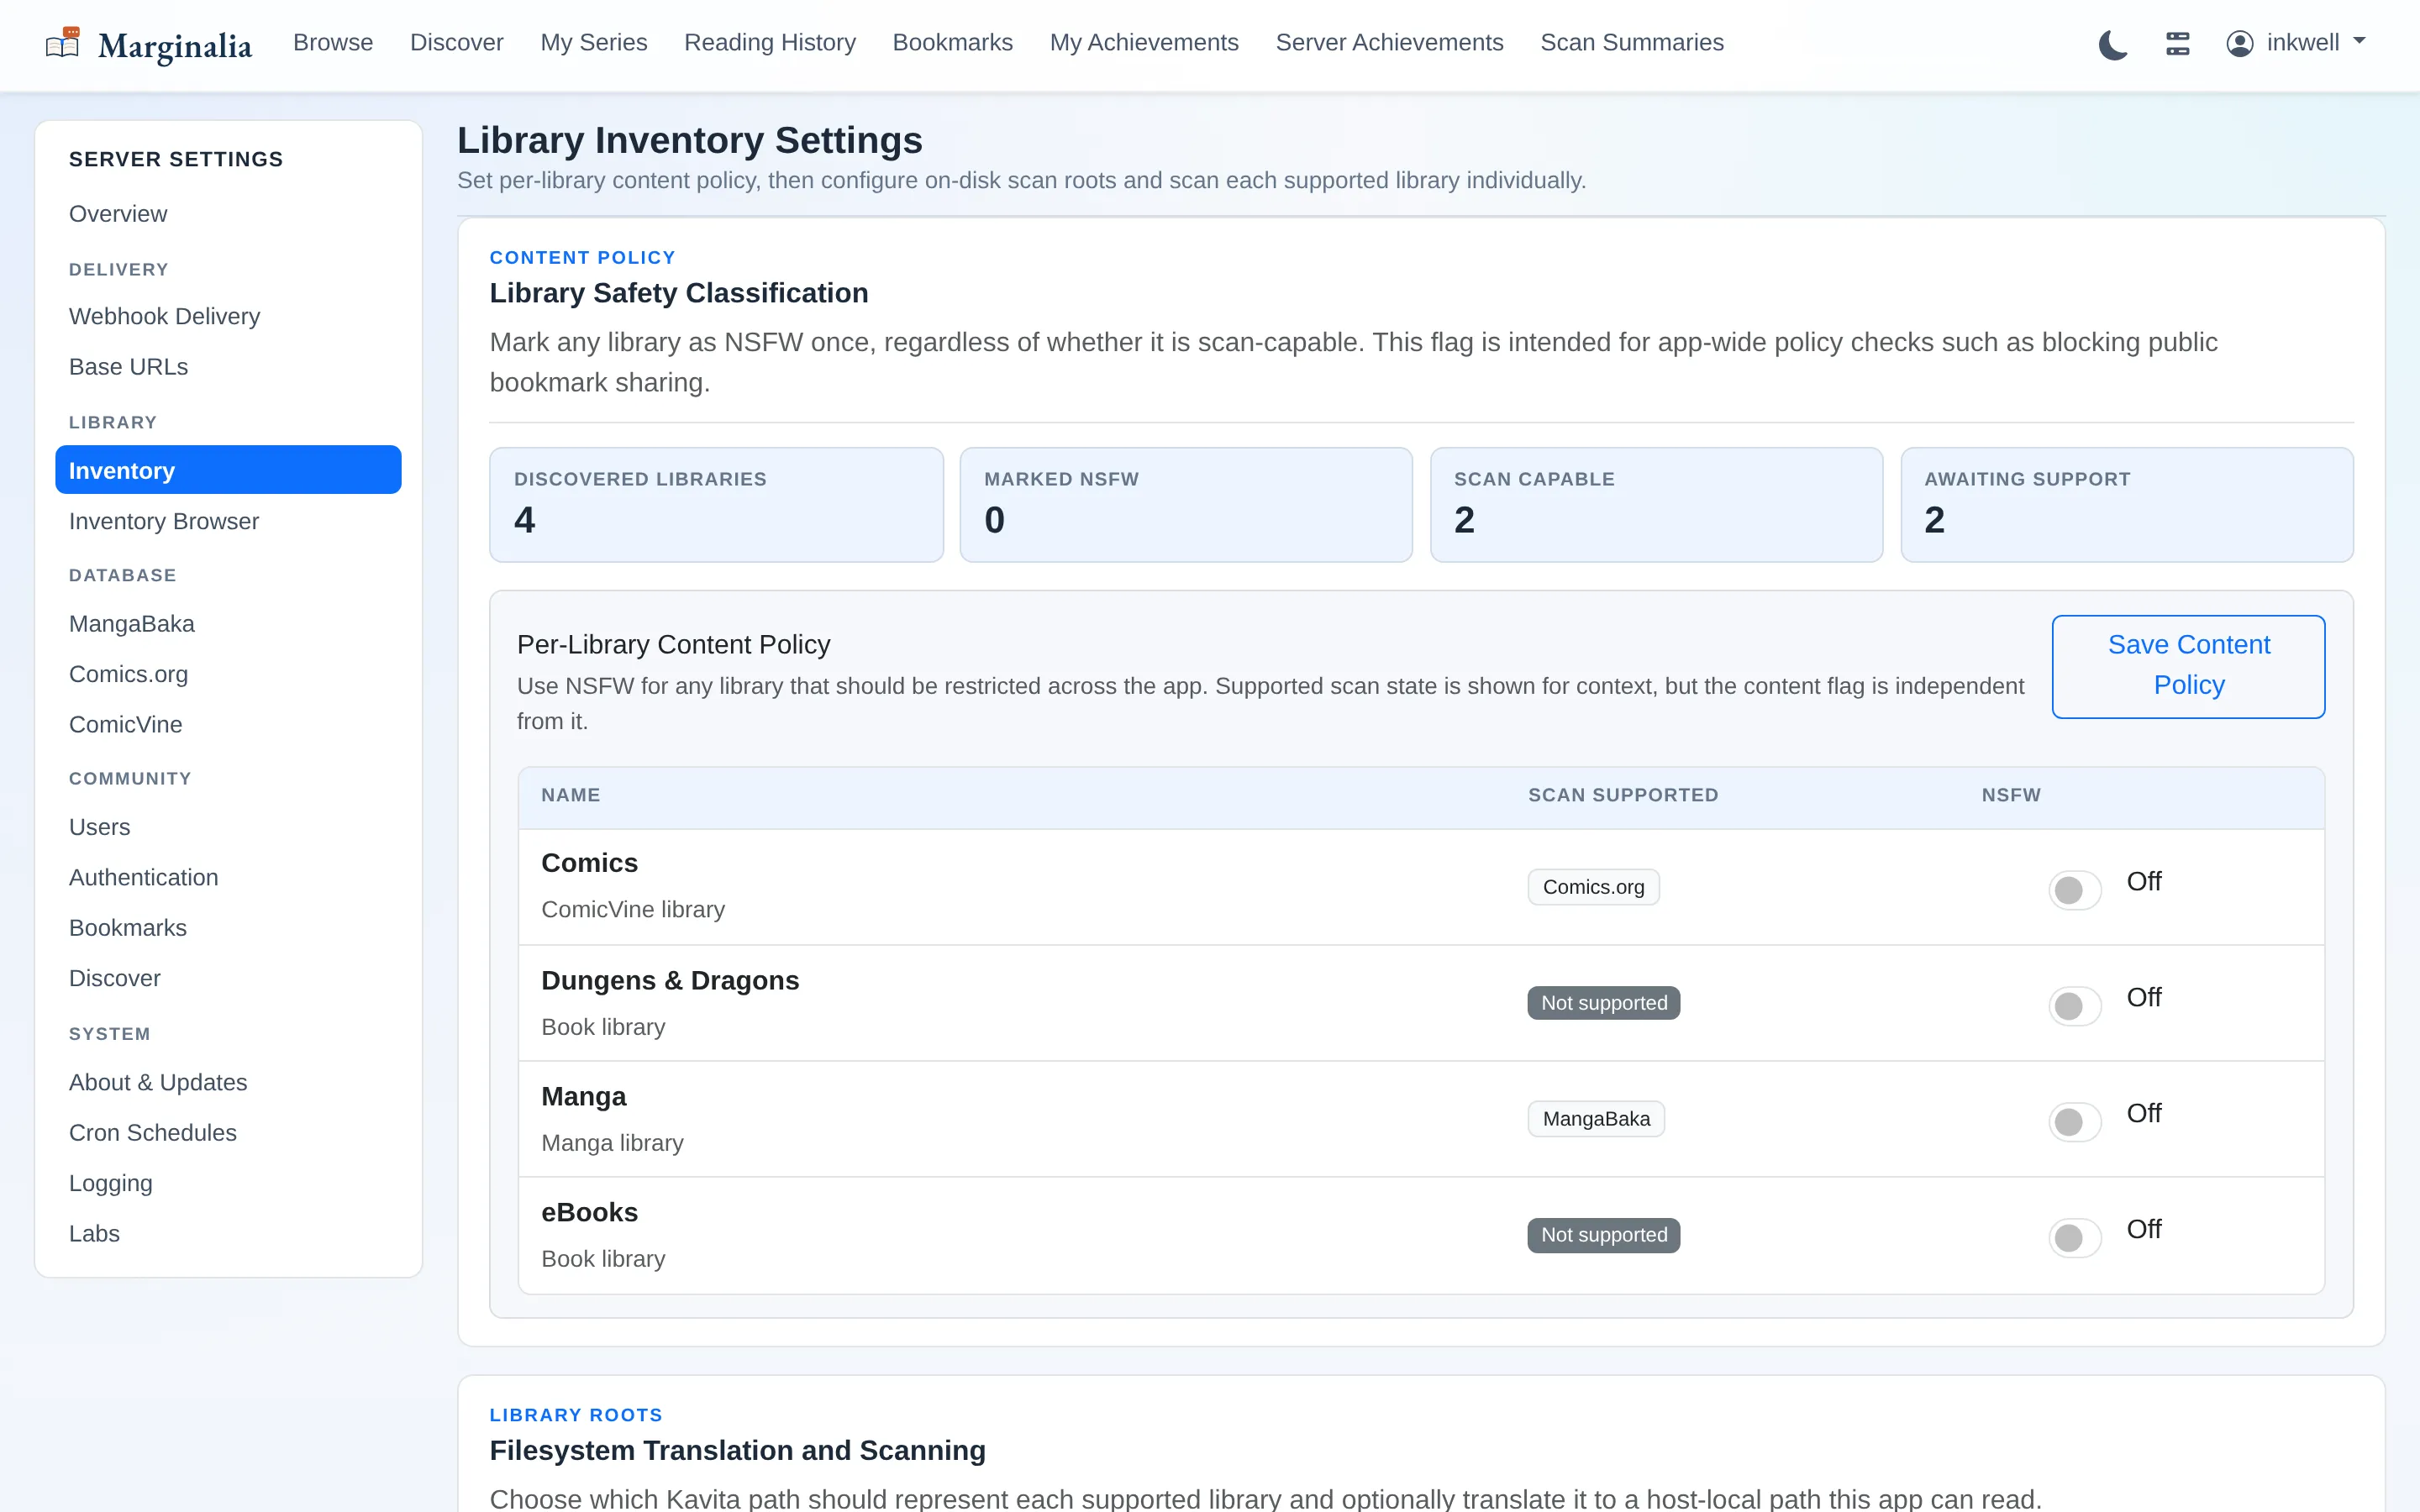Viewport: 2420px width, 1512px height.
Task: Click the Marginalia book logo icon
Action: tap(63, 43)
